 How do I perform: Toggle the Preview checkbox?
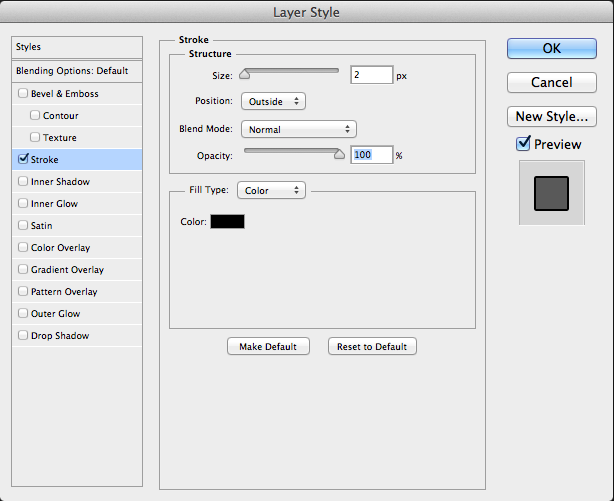click(x=523, y=143)
